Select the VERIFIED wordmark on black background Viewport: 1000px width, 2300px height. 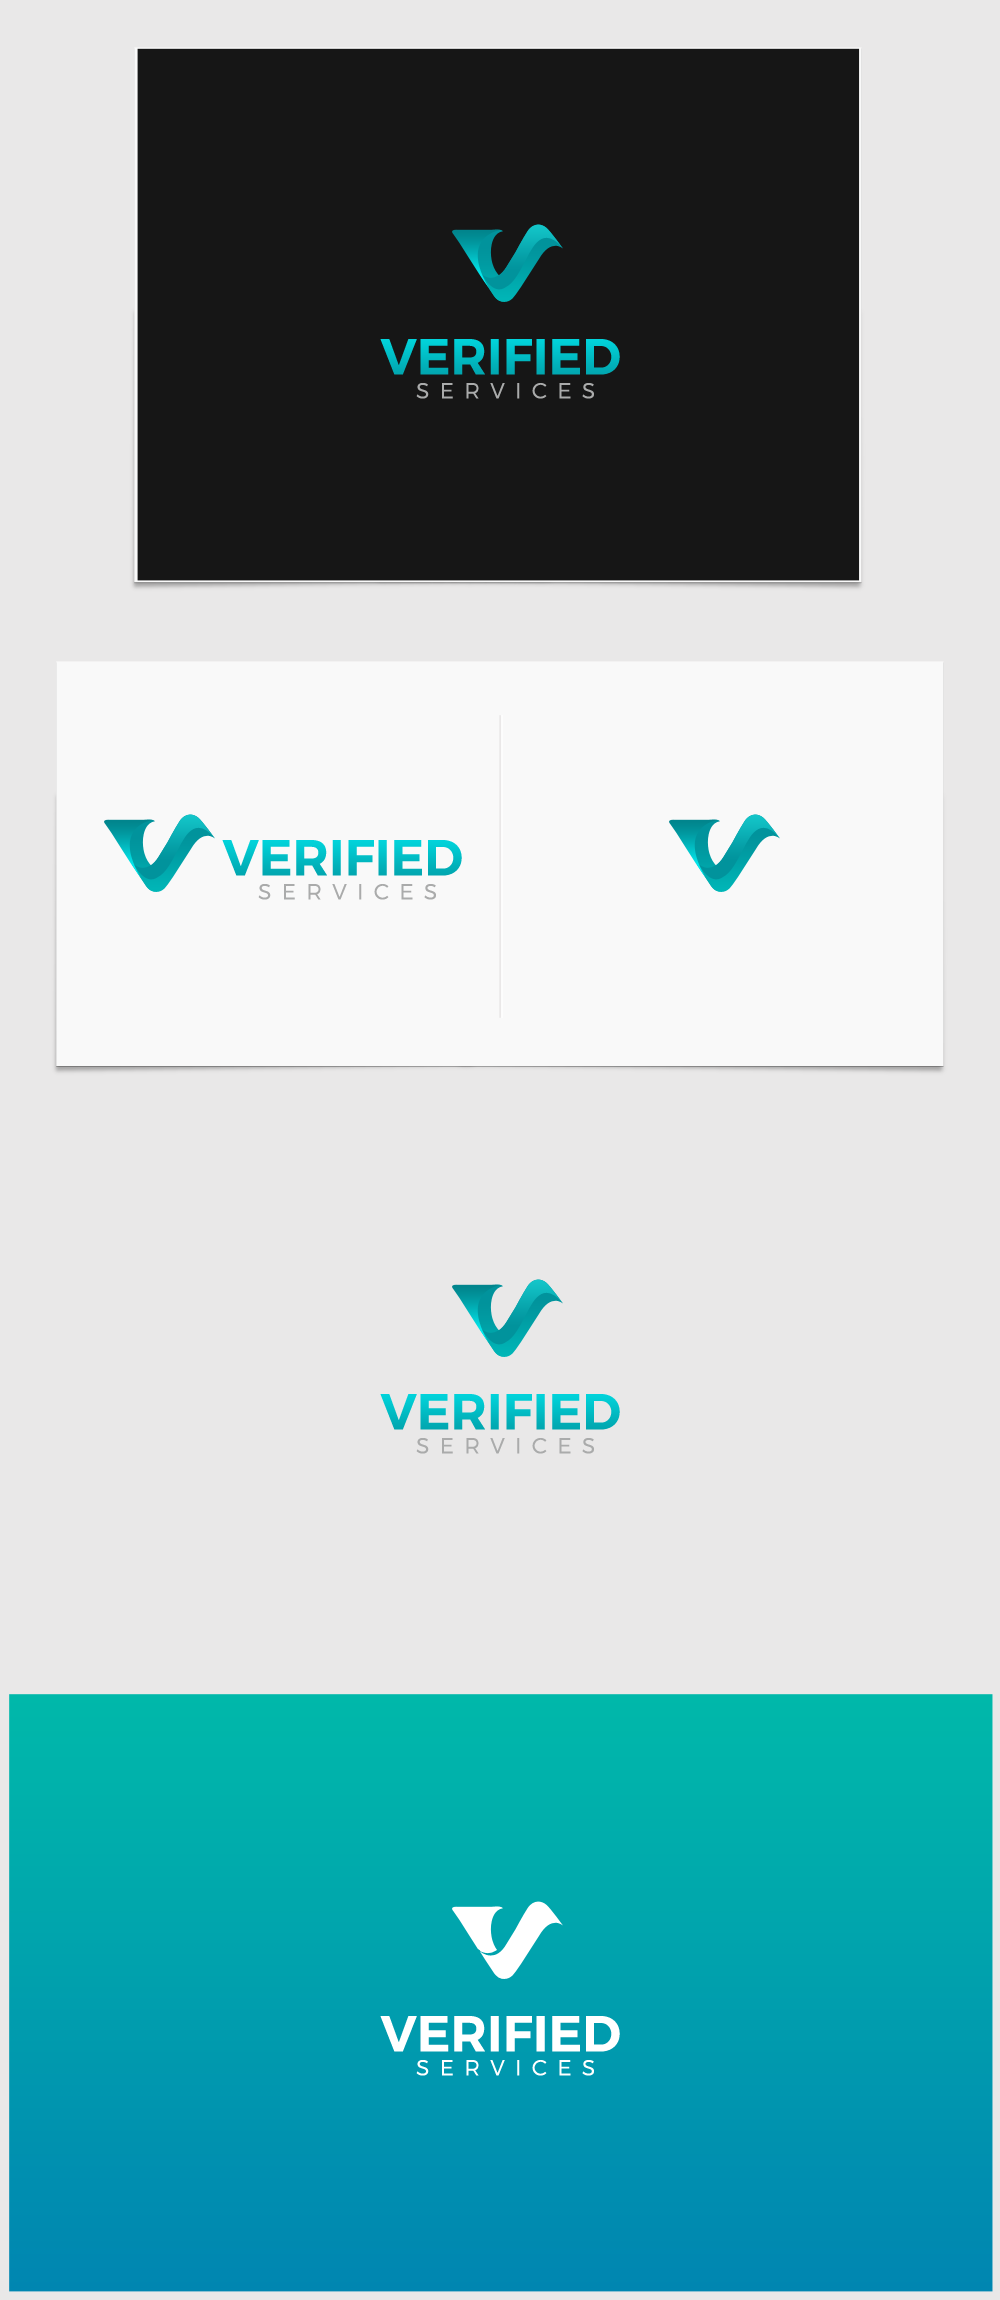pos(500,357)
